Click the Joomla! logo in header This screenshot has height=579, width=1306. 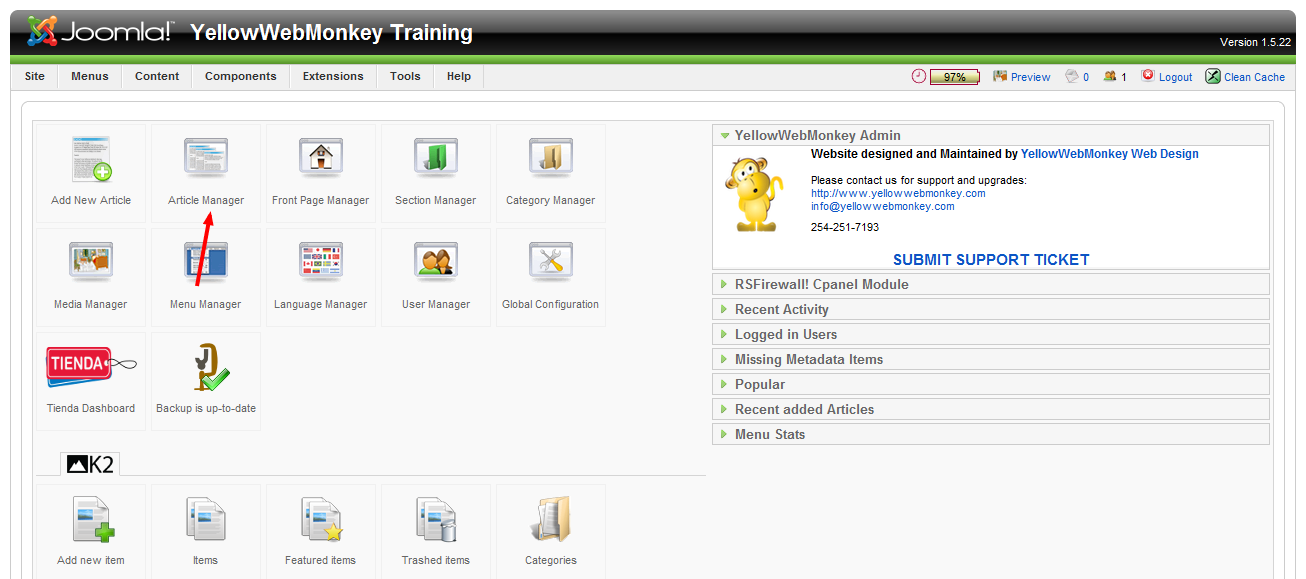point(100,32)
